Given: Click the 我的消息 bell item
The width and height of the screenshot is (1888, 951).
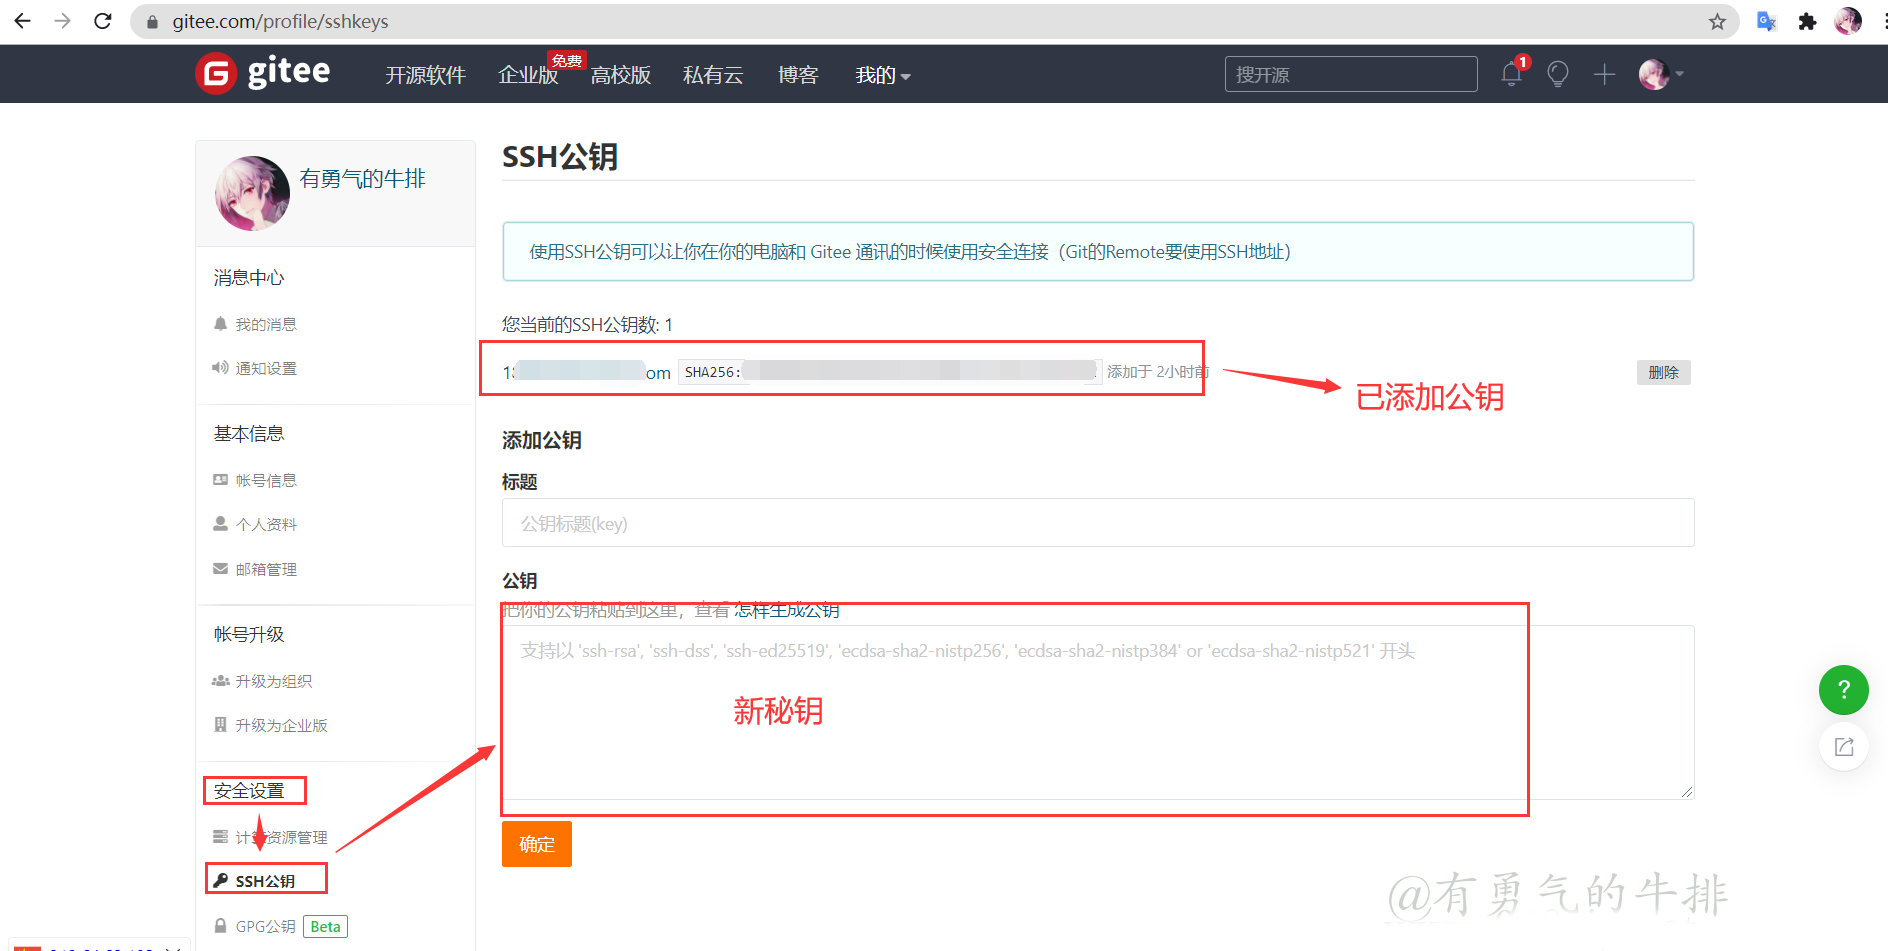Looking at the screenshot, I should (x=267, y=322).
